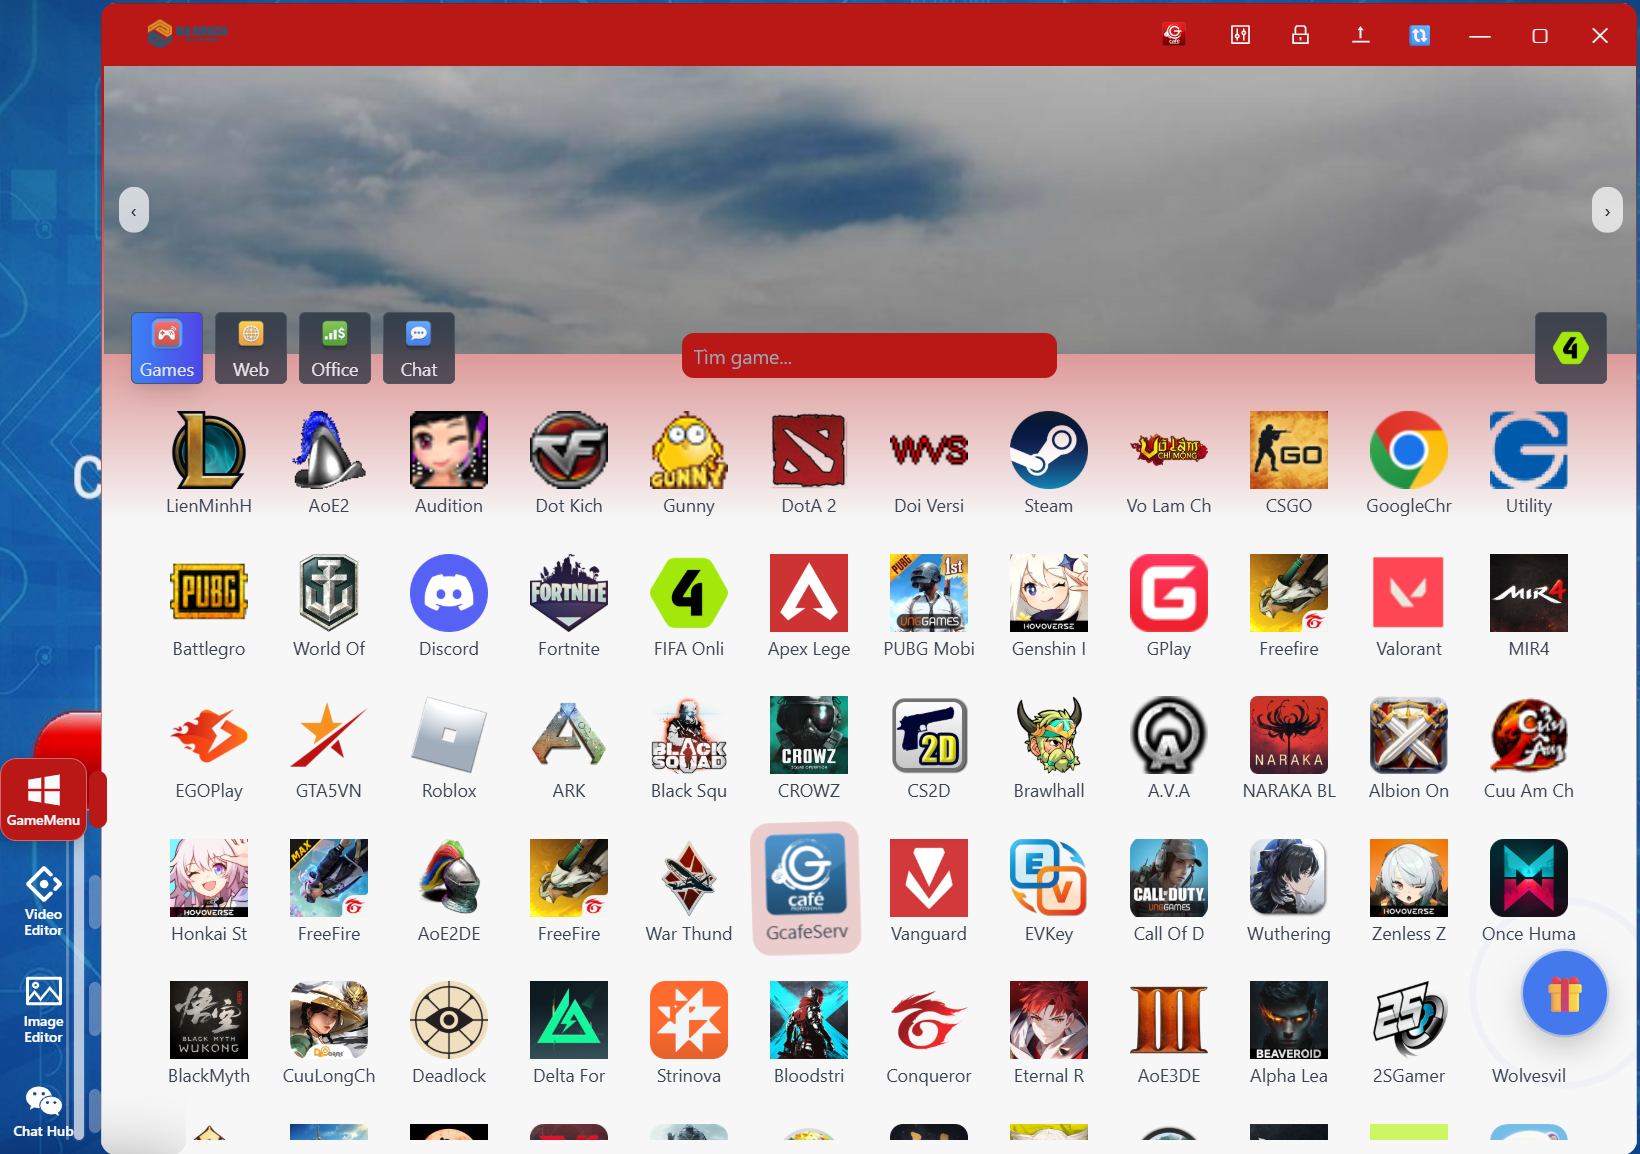Select the Games category tab

[167, 348]
